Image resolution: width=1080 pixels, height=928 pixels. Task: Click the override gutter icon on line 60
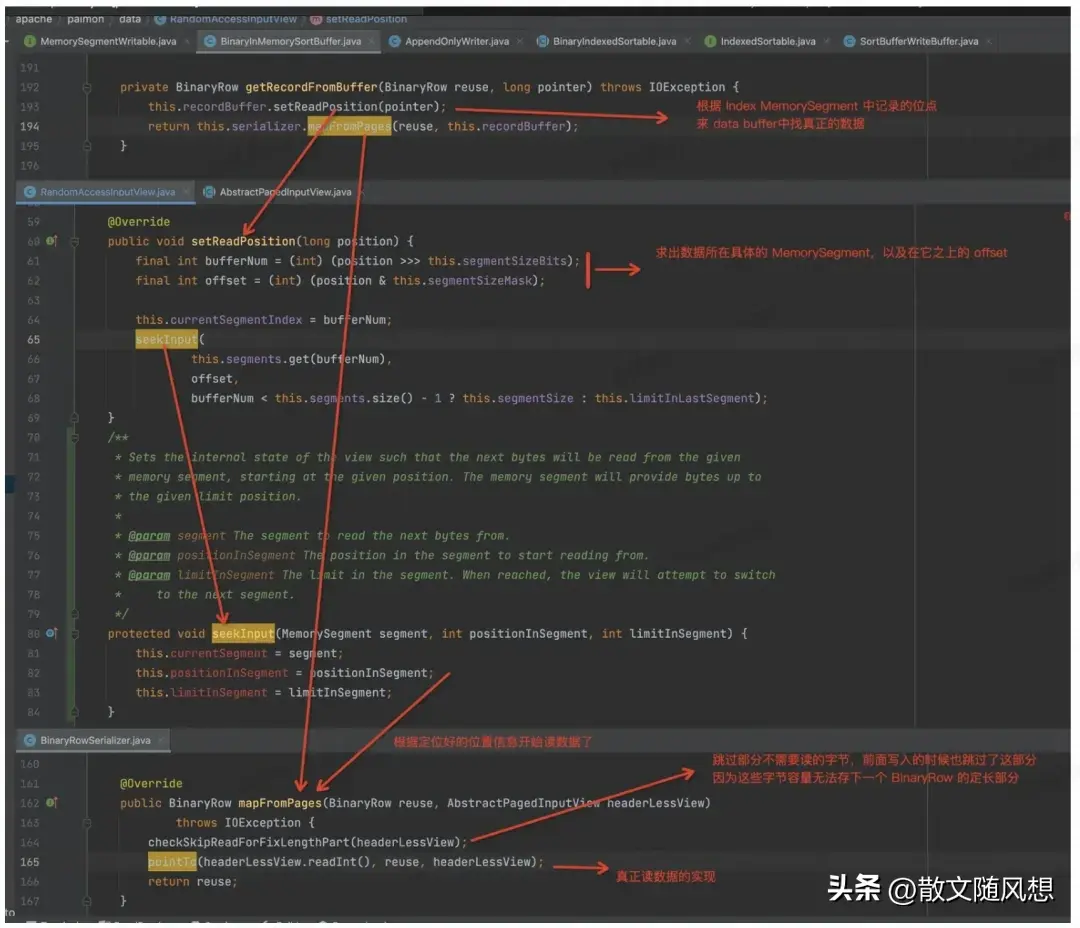pyautogui.click(x=51, y=241)
